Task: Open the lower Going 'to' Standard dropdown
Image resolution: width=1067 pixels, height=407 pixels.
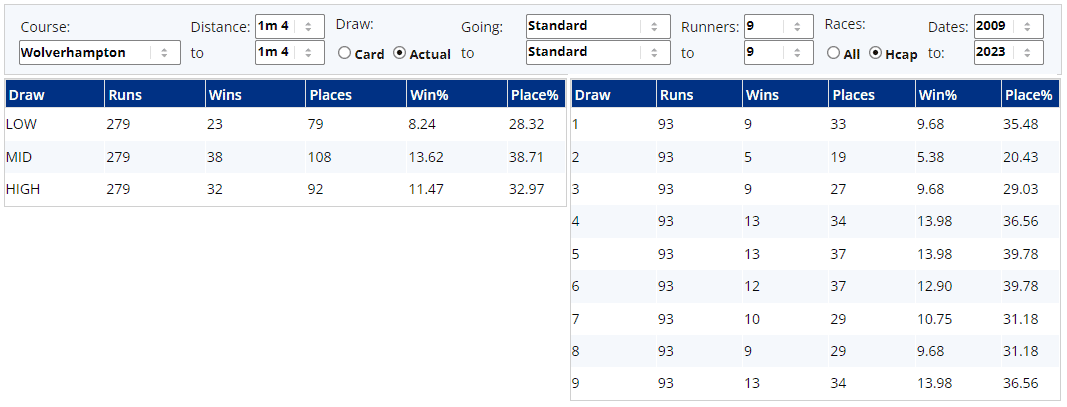Action: coord(597,53)
